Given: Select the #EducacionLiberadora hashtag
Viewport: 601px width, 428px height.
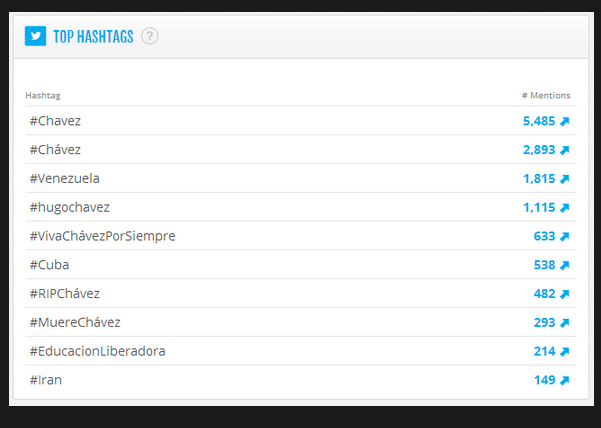Looking at the screenshot, I should (97, 352).
